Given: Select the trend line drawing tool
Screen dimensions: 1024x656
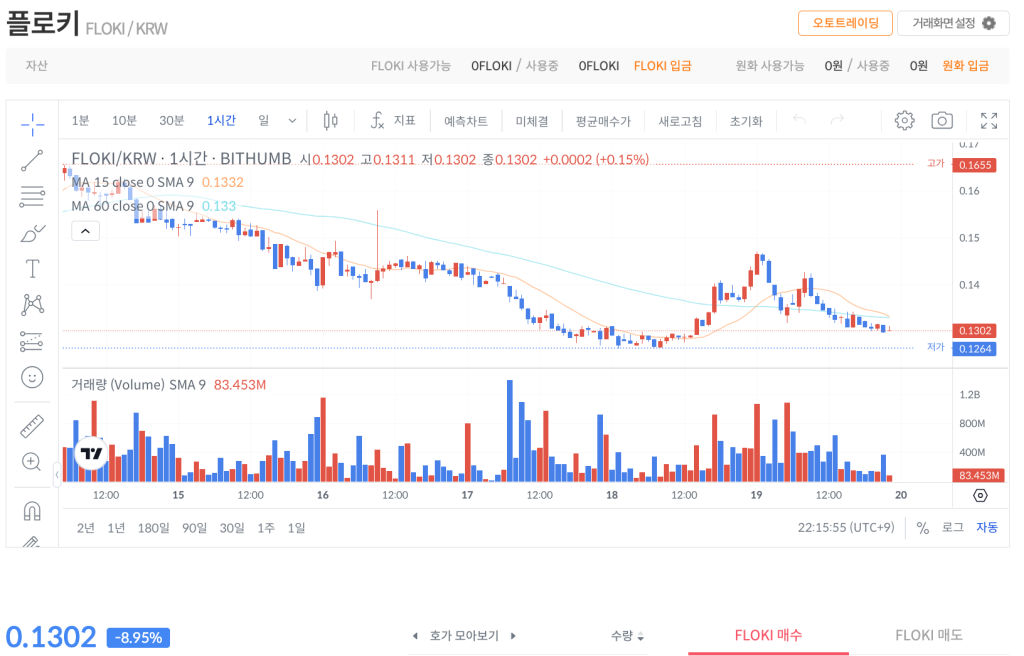Looking at the screenshot, I should (32, 161).
